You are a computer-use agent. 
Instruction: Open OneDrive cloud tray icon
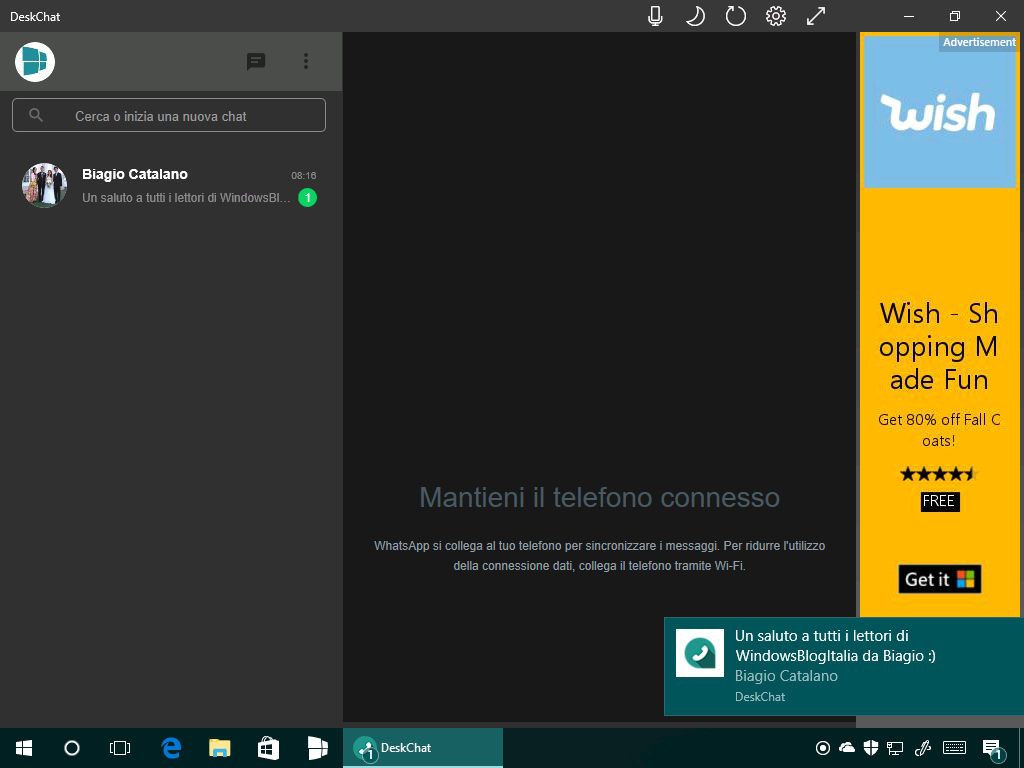pyautogui.click(x=846, y=748)
